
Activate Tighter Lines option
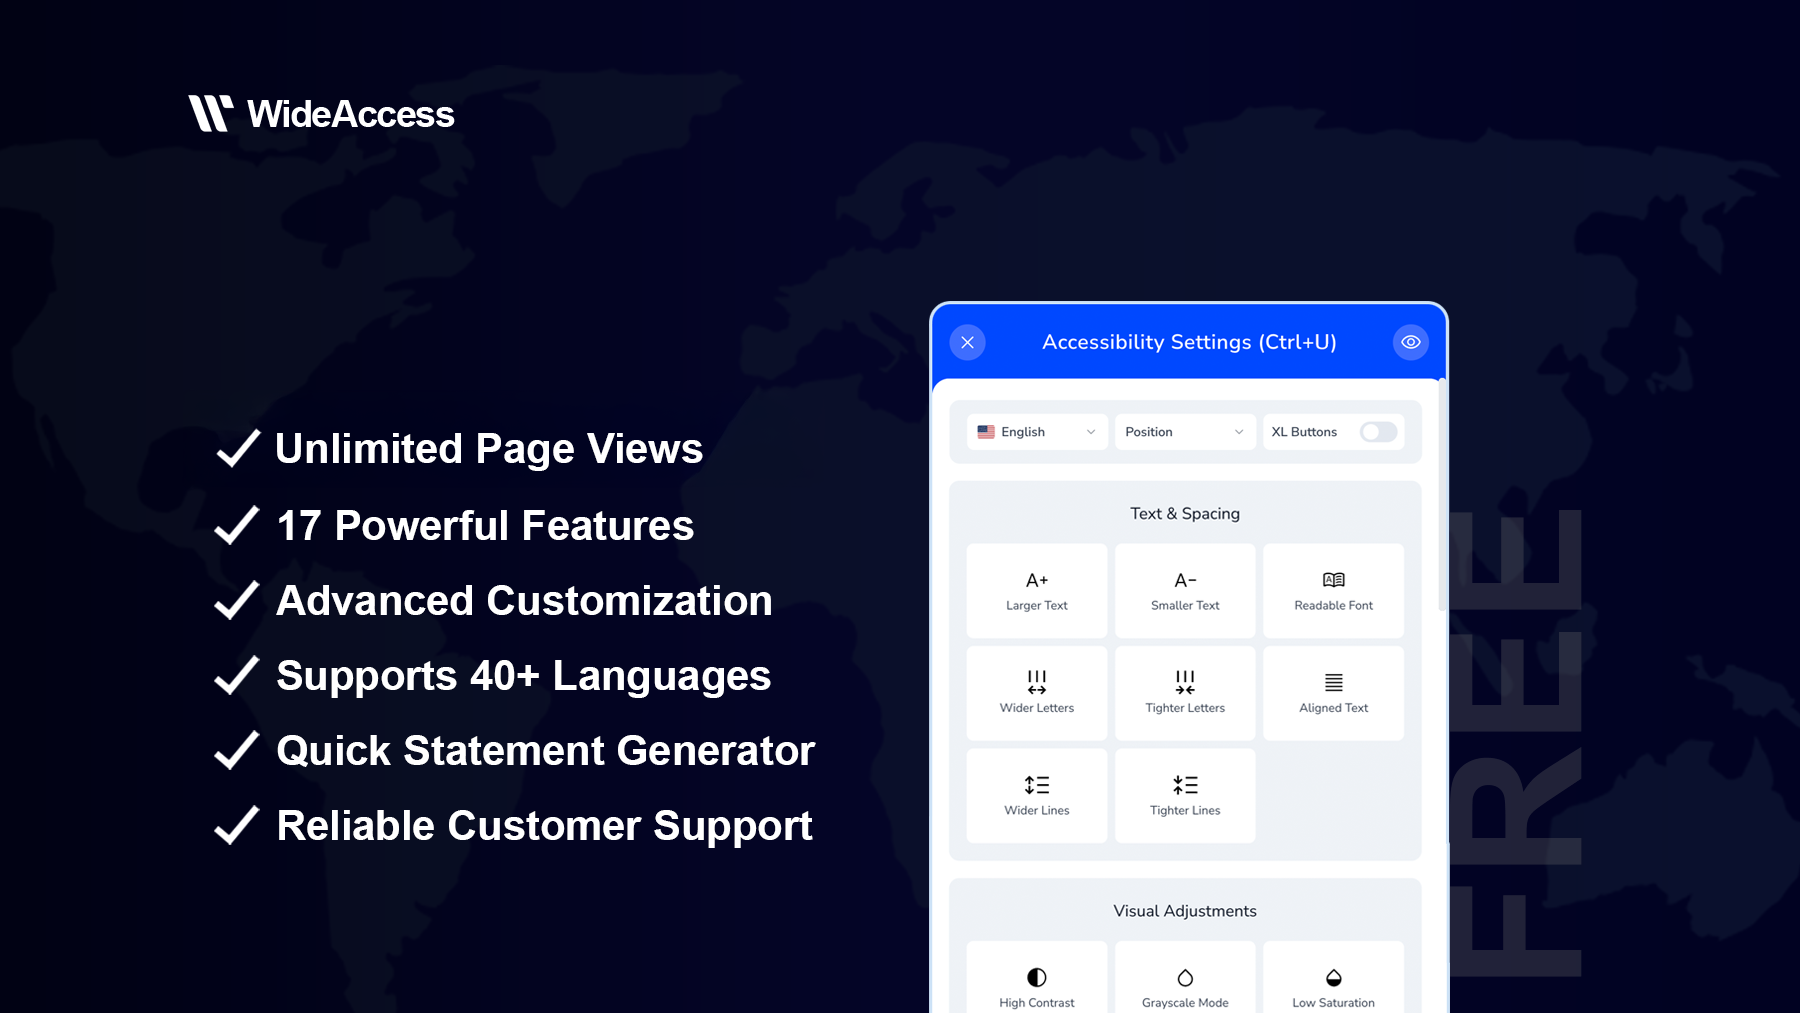[x=1184, y=795]
